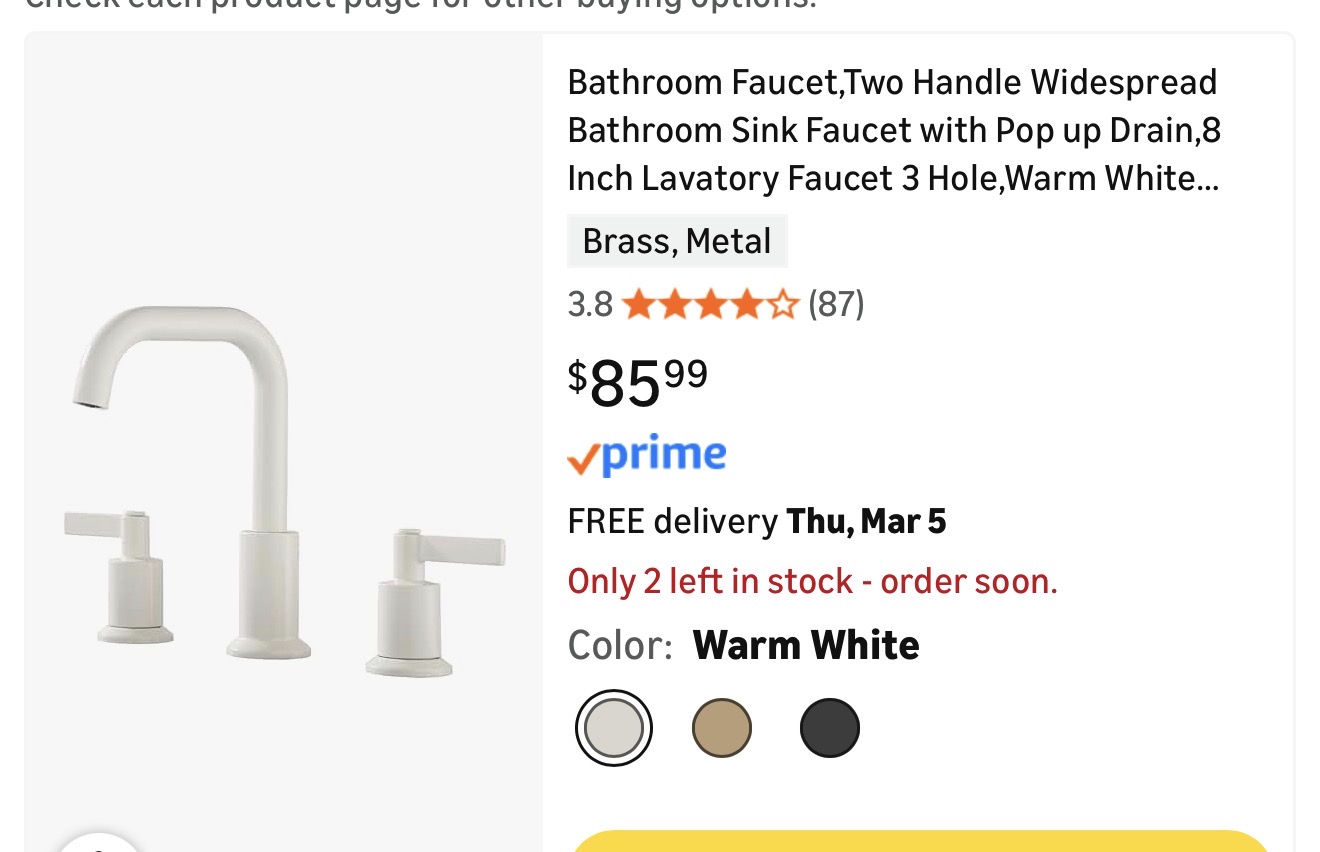Screen dimensions: 1320x852
Task: Click the "FREE delivery Thu, Mar 5" text
Action: point(756,521)
